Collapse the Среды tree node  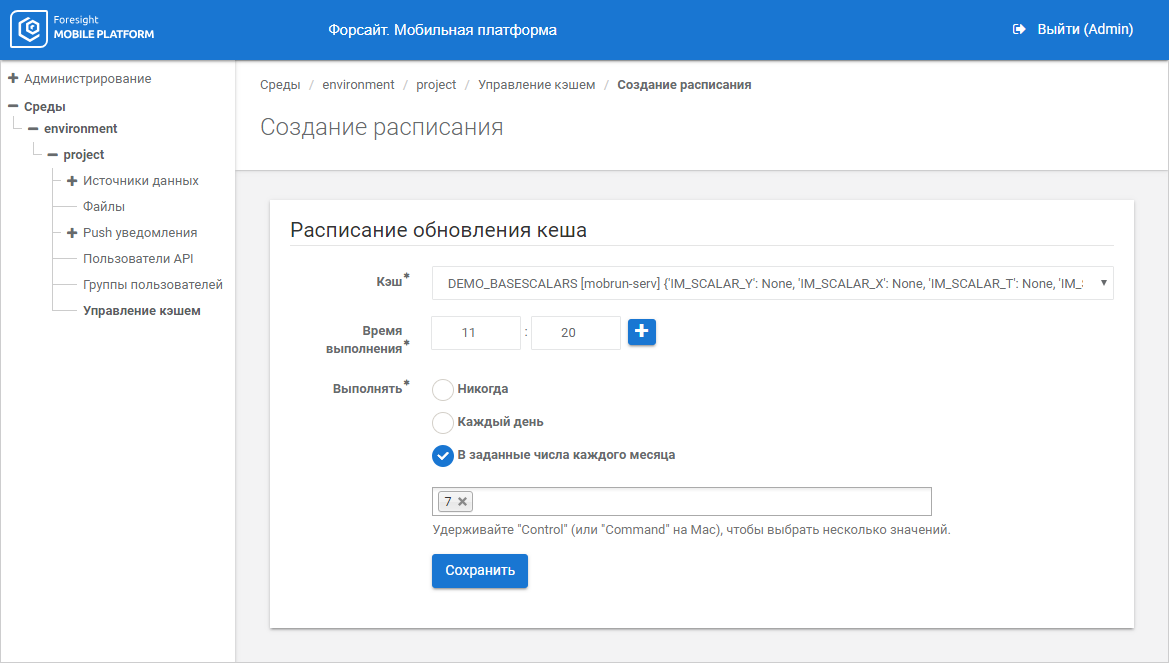pos(13,106)
